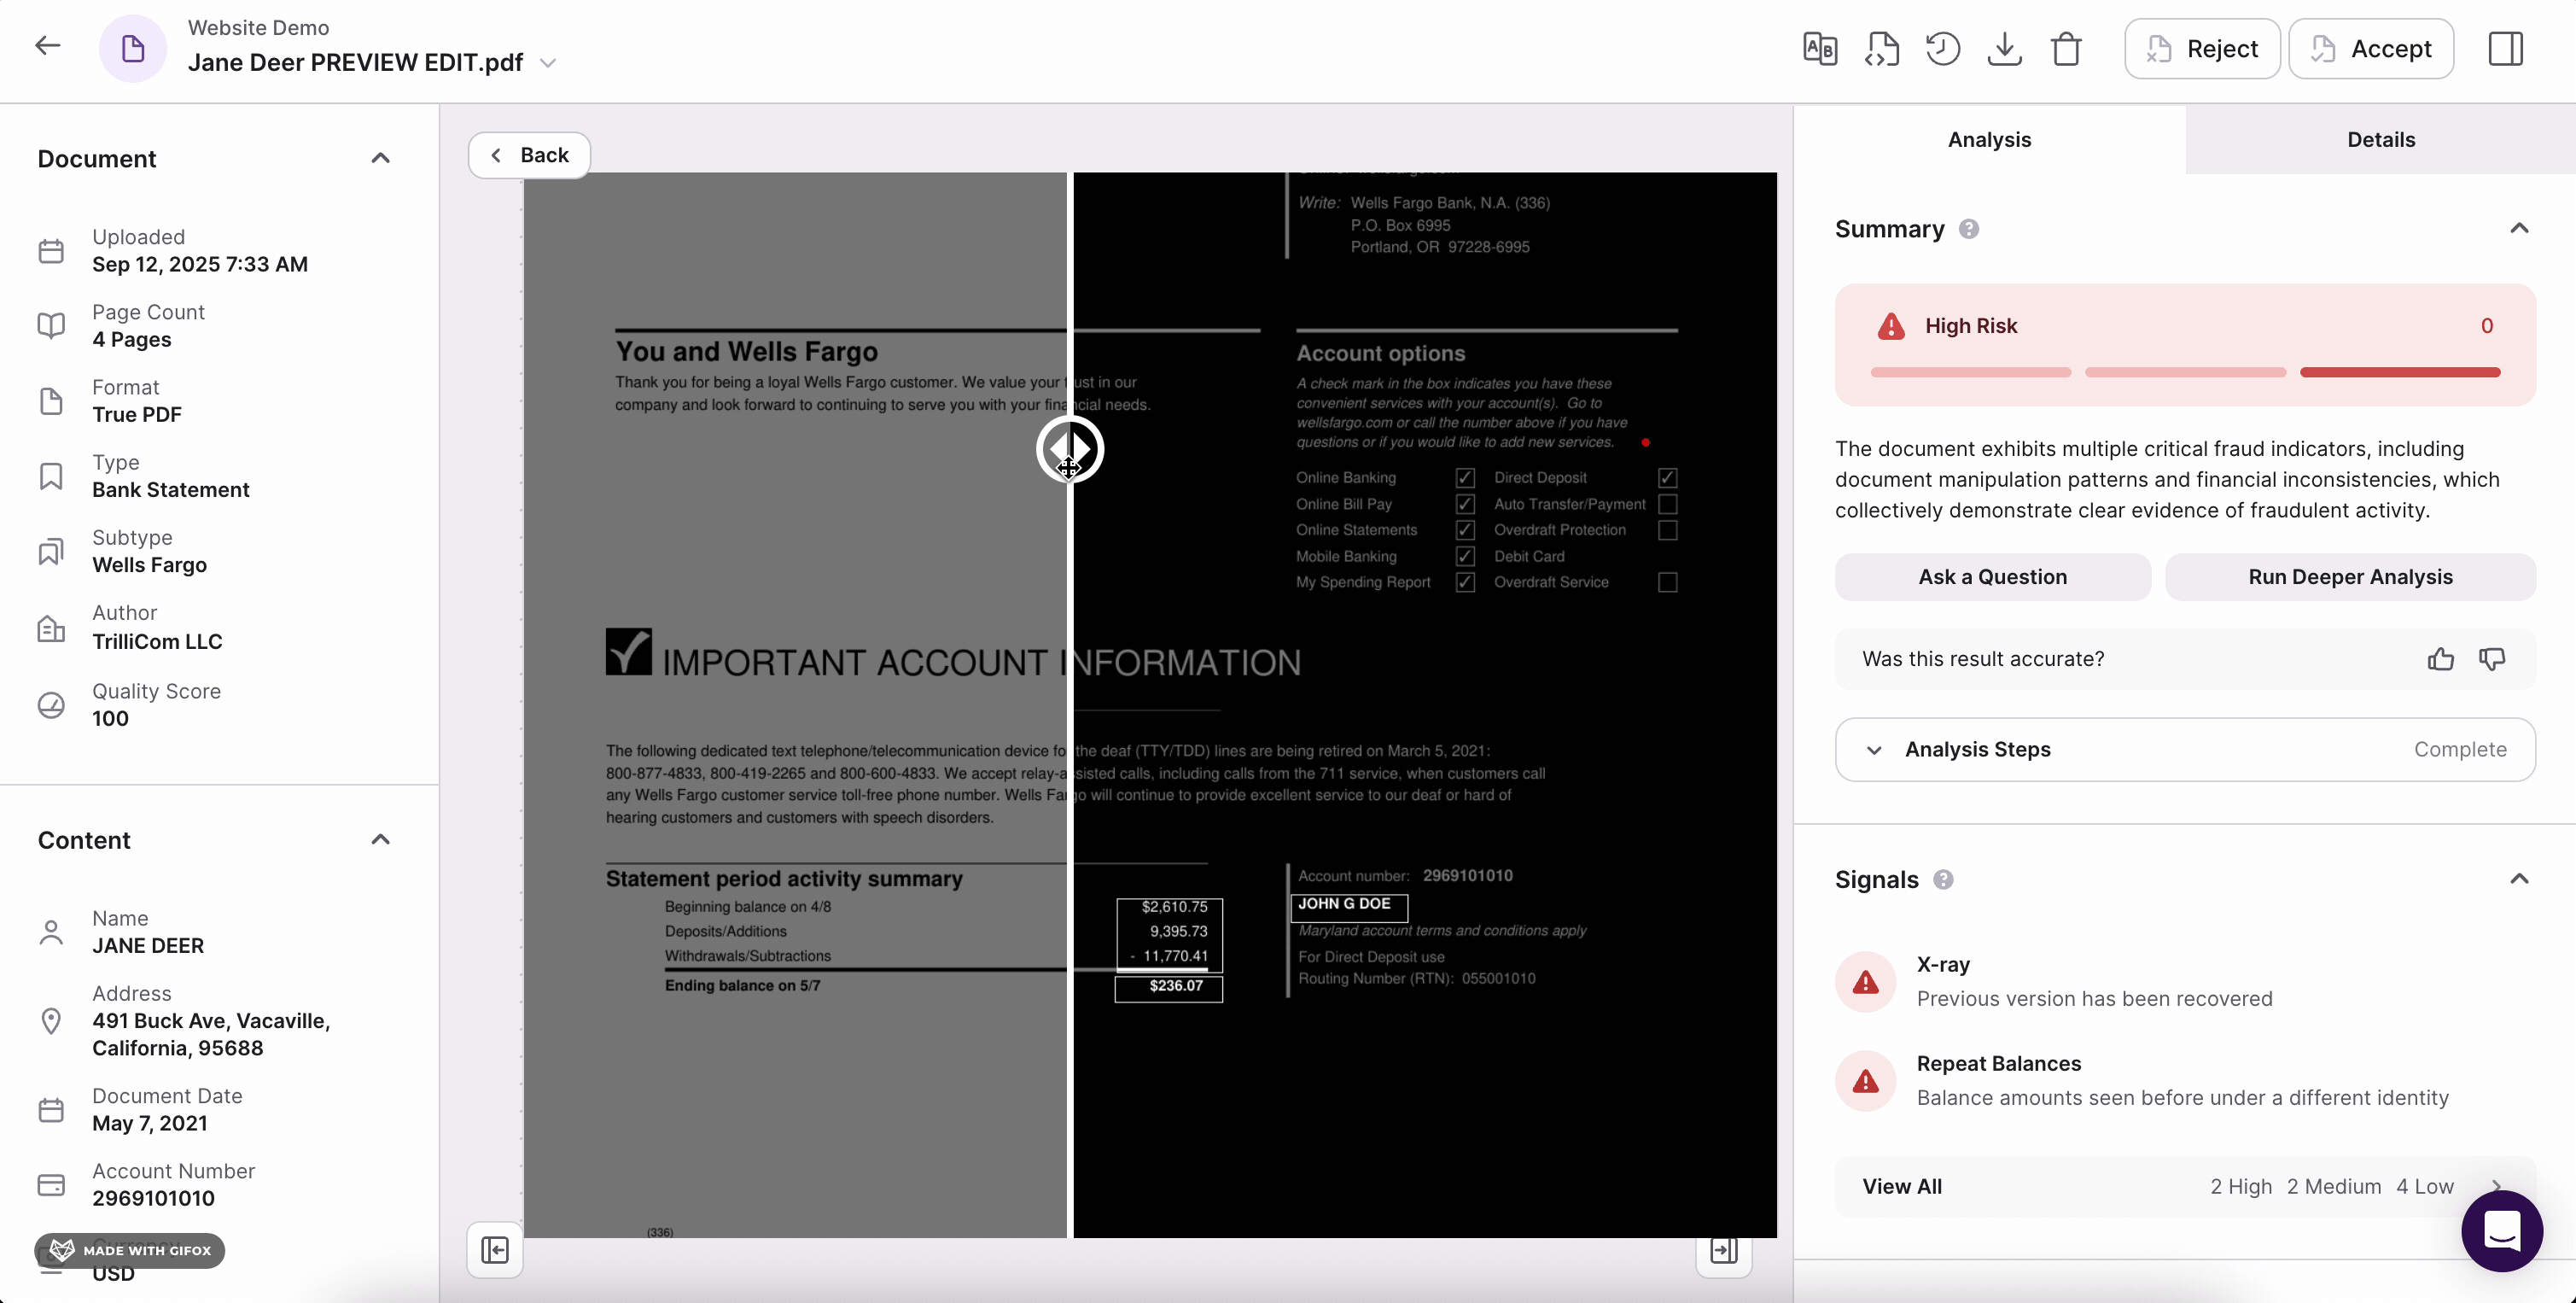Switch to the Details tab

point(2380,139)
